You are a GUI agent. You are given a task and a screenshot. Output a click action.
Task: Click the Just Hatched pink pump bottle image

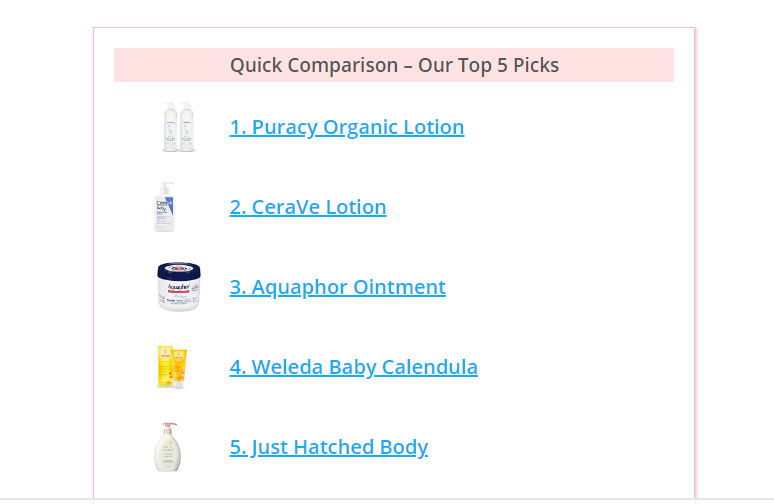[168, 447]
